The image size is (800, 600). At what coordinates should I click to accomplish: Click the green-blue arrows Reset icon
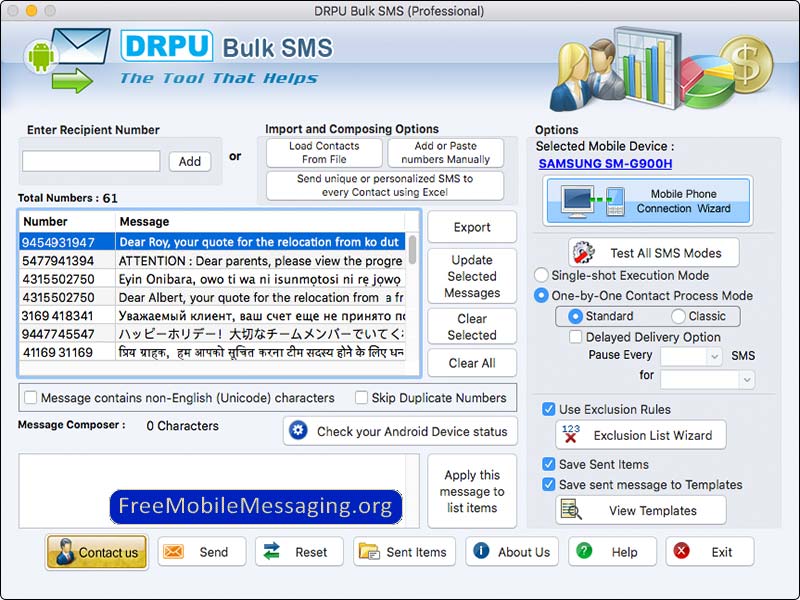point(271,552)
